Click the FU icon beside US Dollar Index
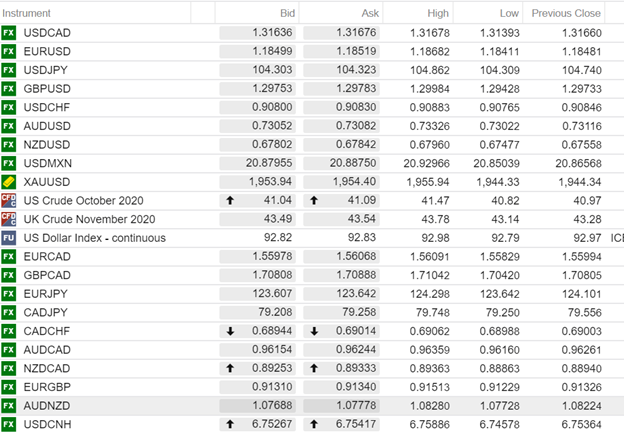The height and width of the screenshot is (432, 624). point(9,238)
